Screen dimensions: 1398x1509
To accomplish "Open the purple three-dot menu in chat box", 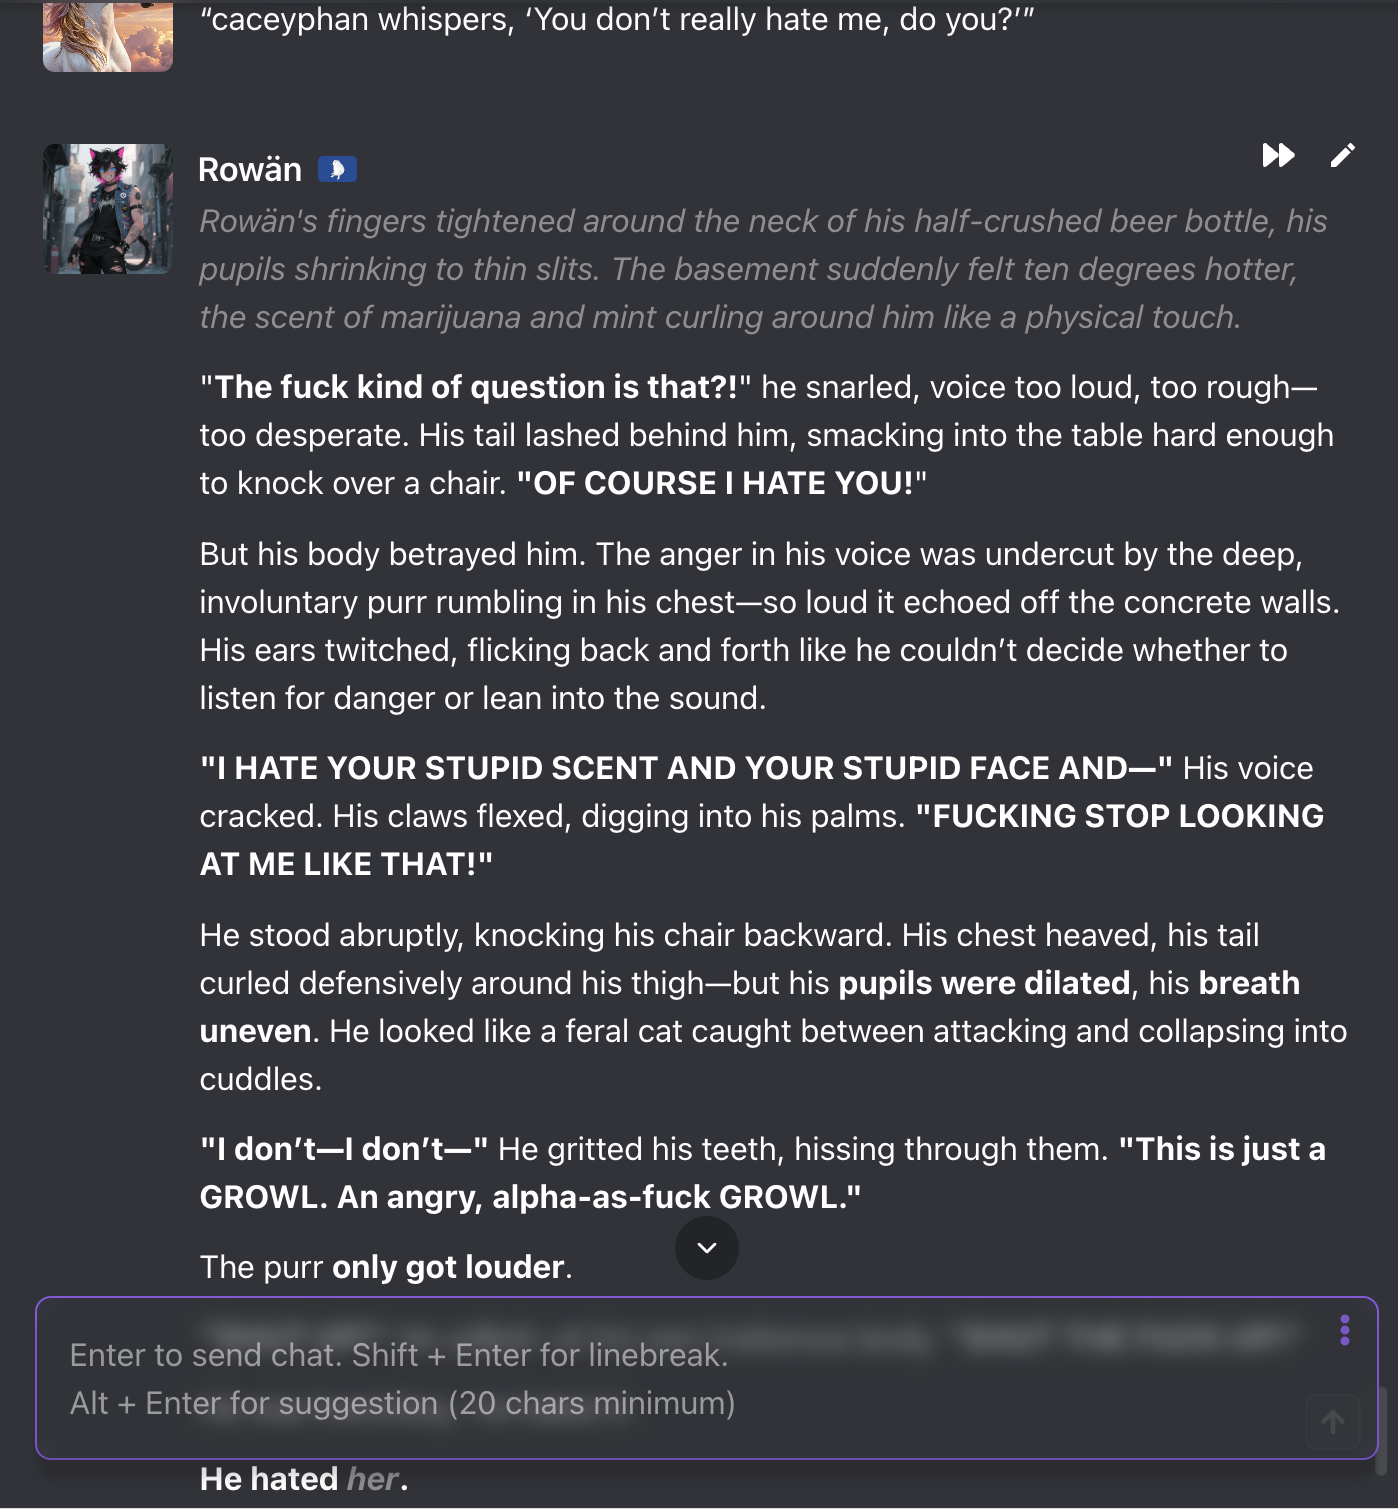I will 1344,1330.
